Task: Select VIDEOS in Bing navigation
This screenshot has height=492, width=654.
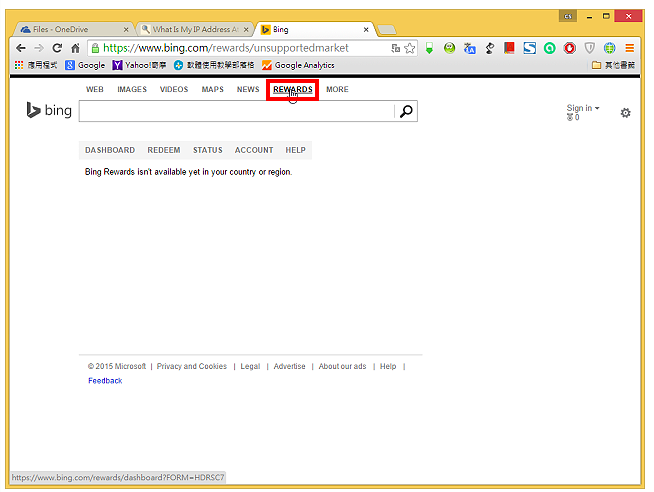Action: (174, 89)
